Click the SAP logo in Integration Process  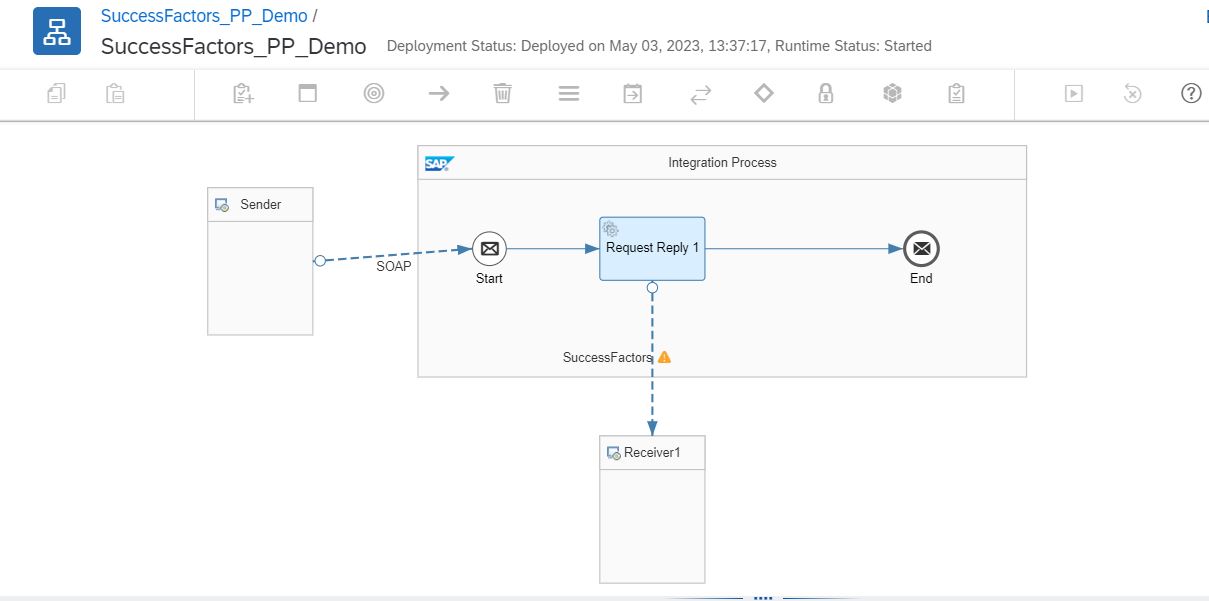click(439, 164)
